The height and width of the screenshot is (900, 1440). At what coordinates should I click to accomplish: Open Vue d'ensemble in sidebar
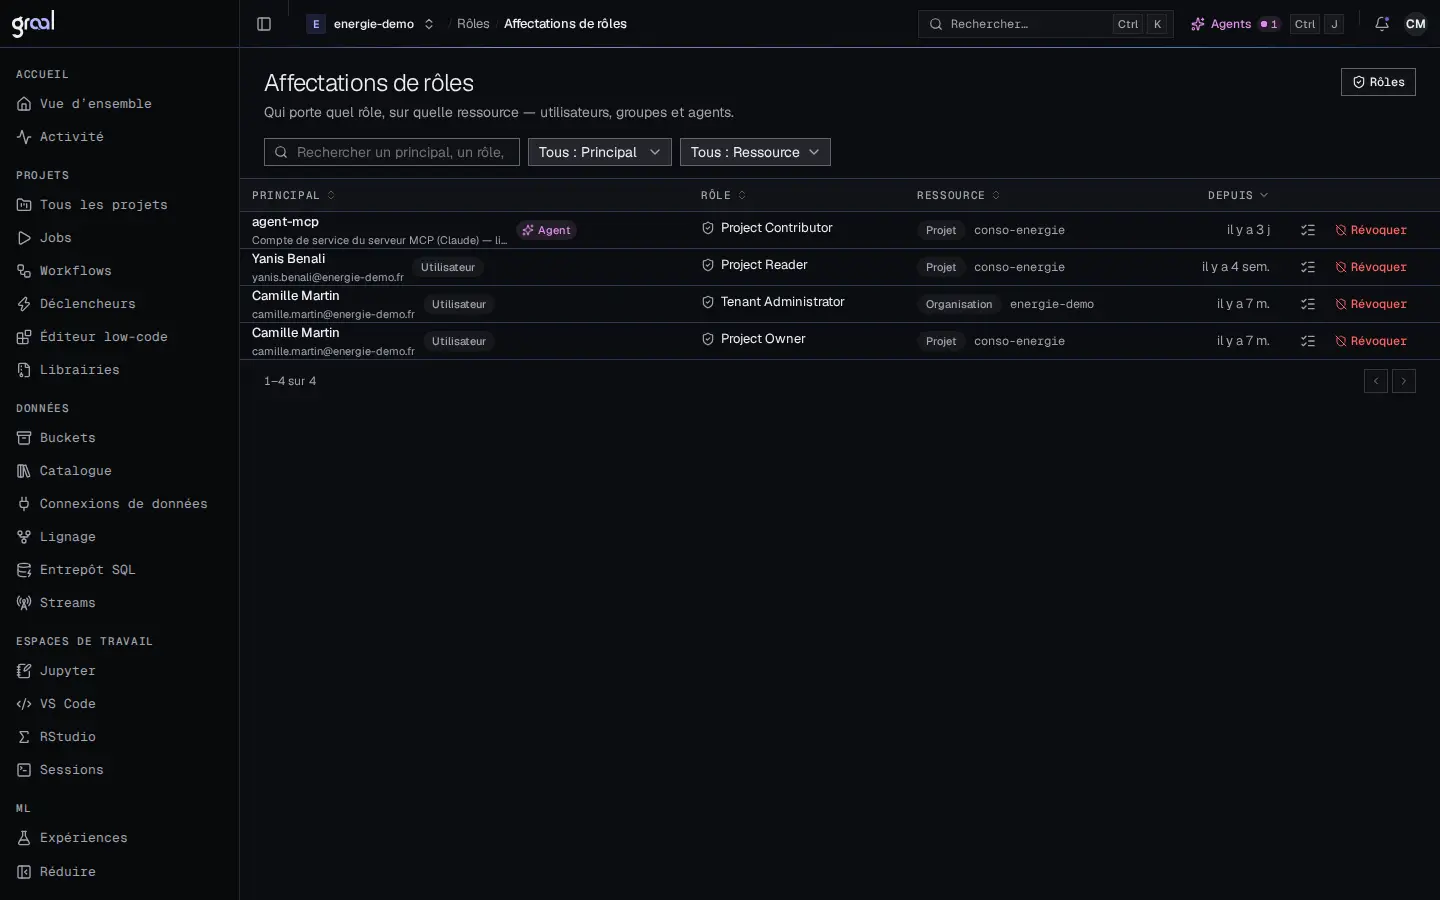[120, 104]
